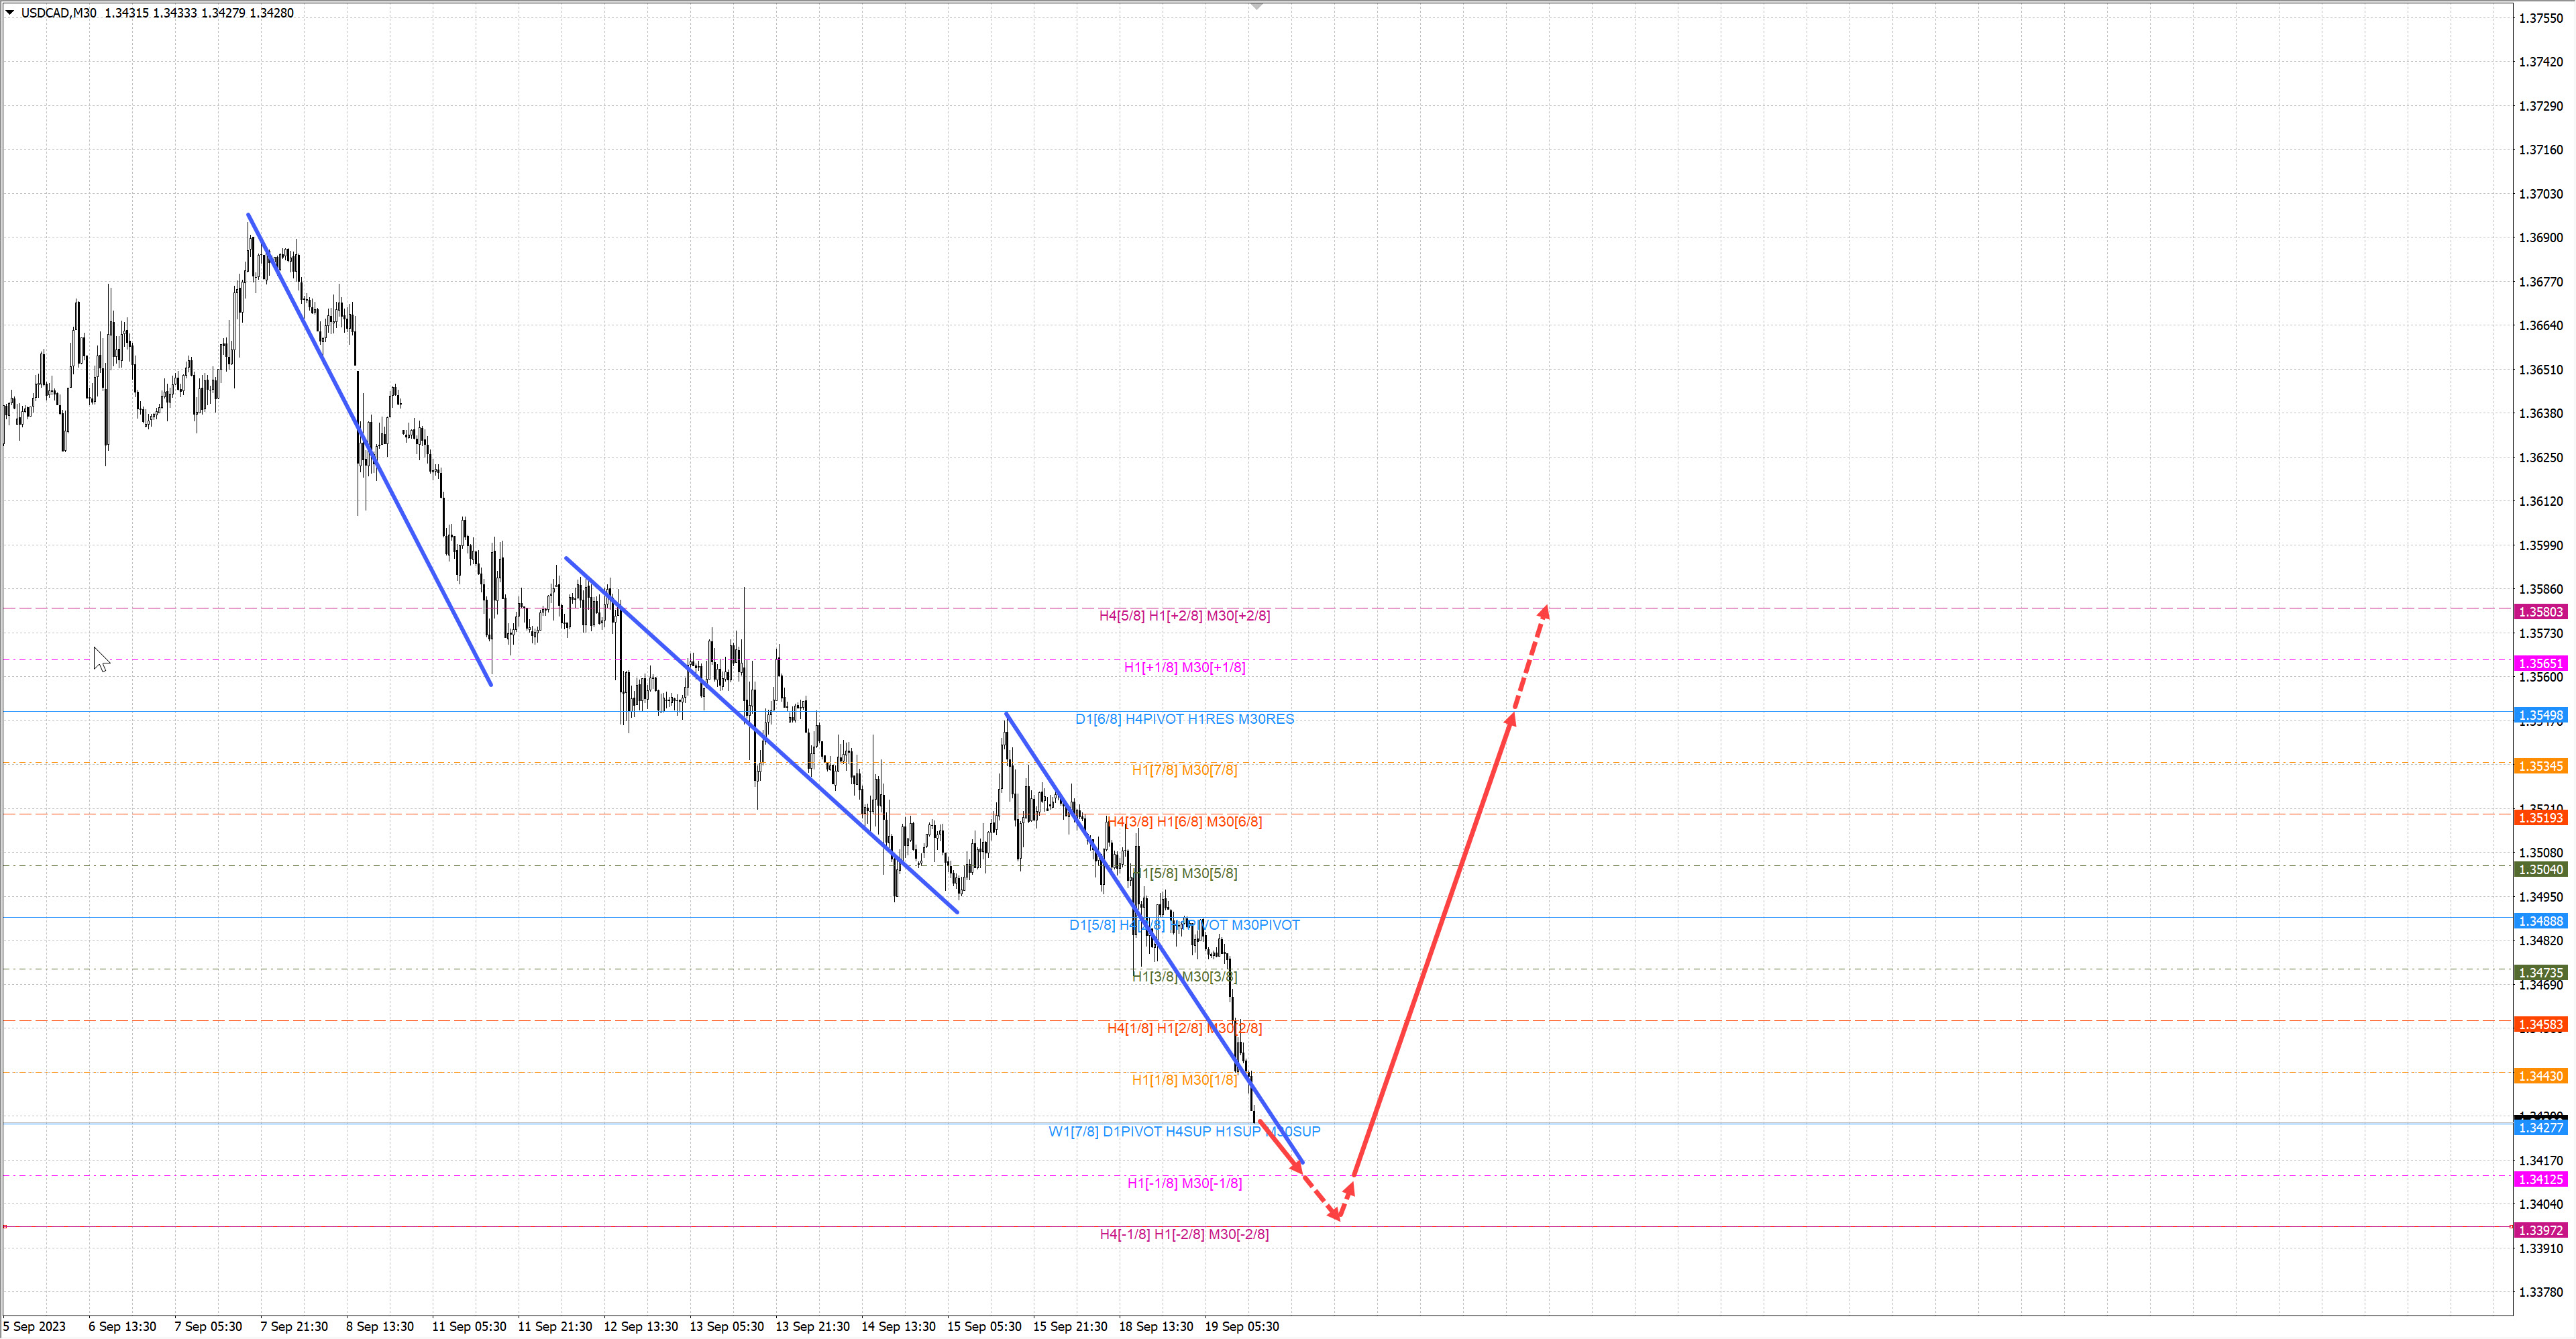Click the pink 1.35803 price tag
Screen dimensions: 2576x1339
(2540, 612)
